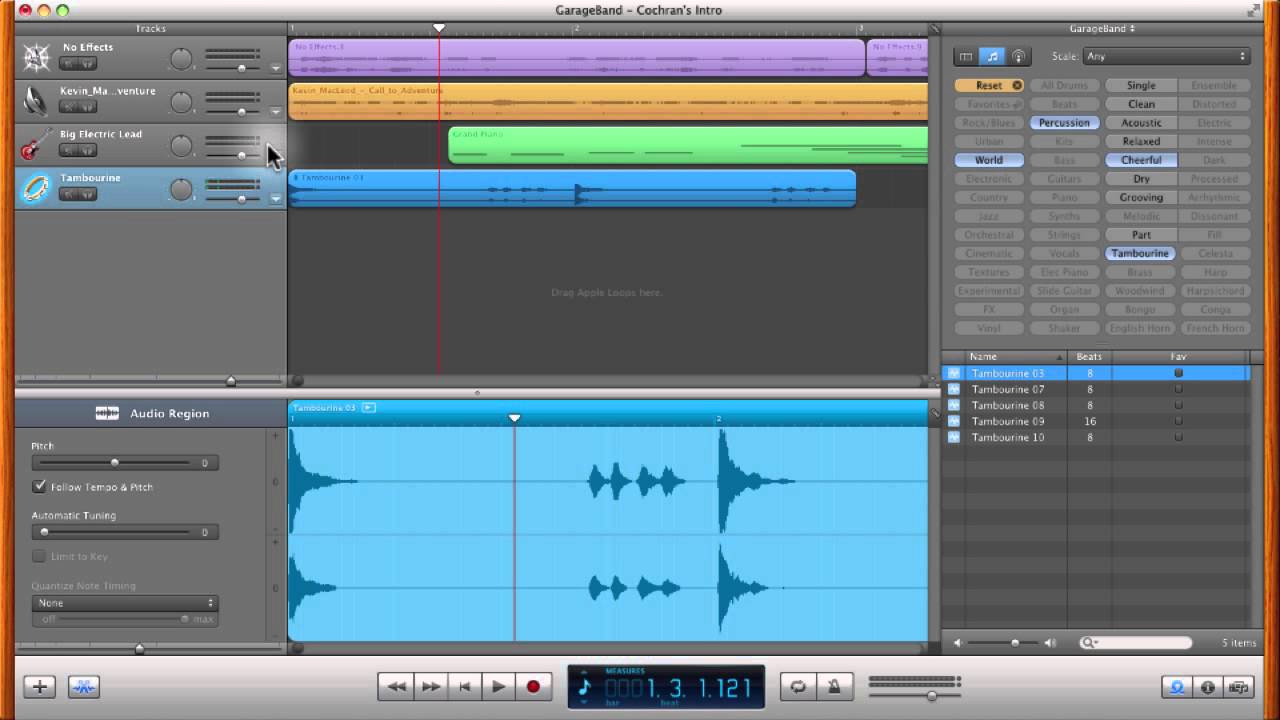
Task: Select the Tambourine 03 loop row
Action: (x=1096, y=373)
